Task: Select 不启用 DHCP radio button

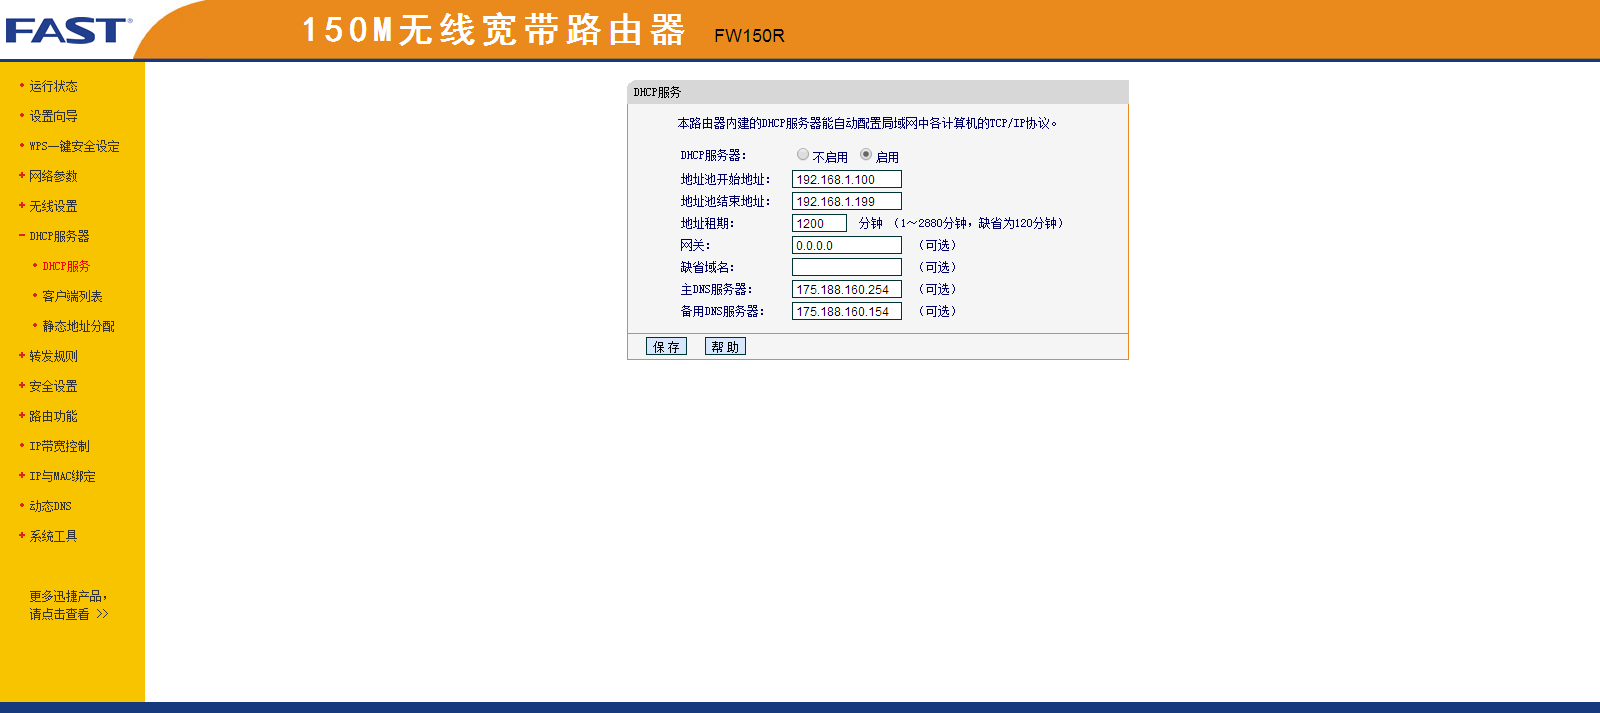Action: [x=803, y=154]
